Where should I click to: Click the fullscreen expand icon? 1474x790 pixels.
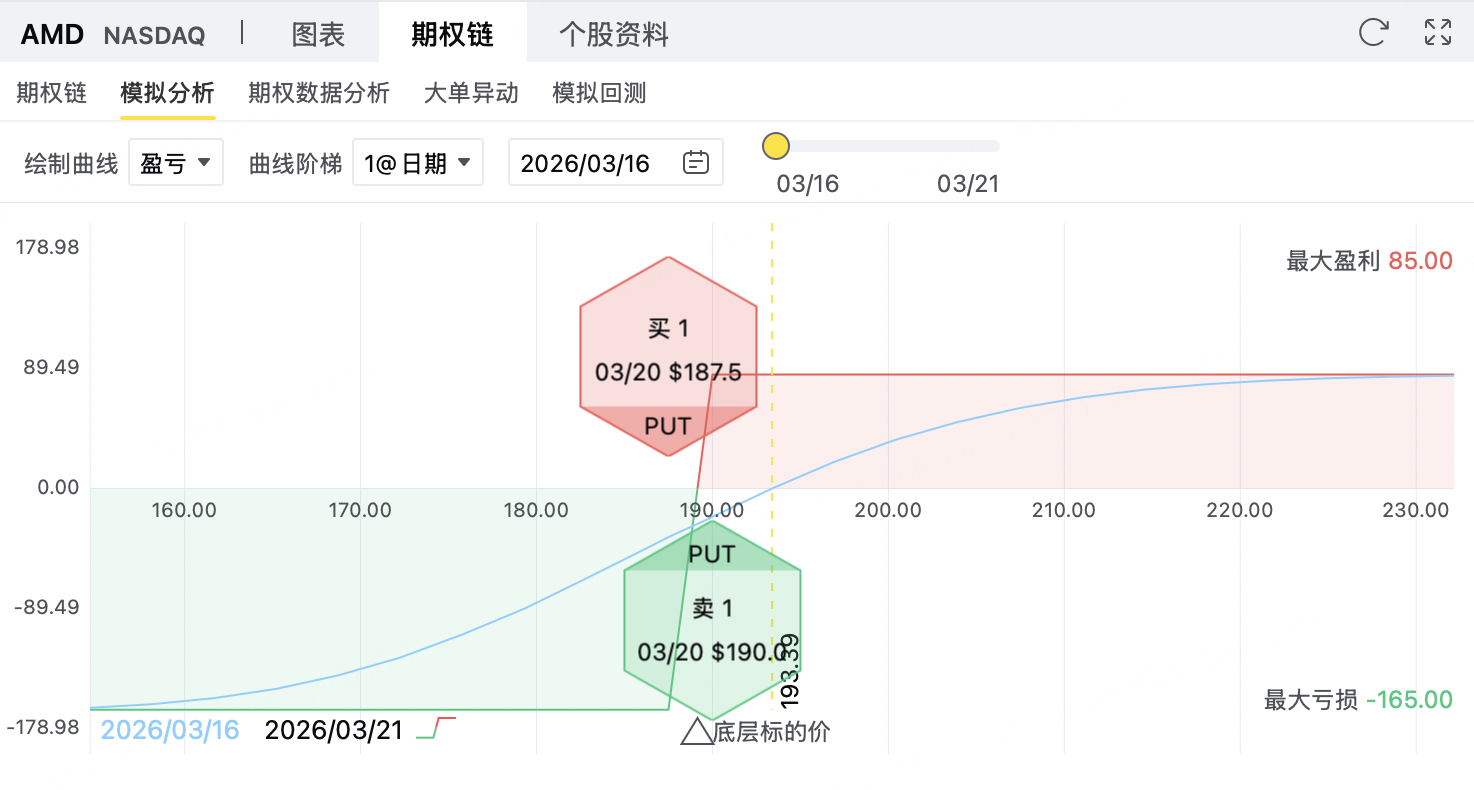(x=1437, y=32)
